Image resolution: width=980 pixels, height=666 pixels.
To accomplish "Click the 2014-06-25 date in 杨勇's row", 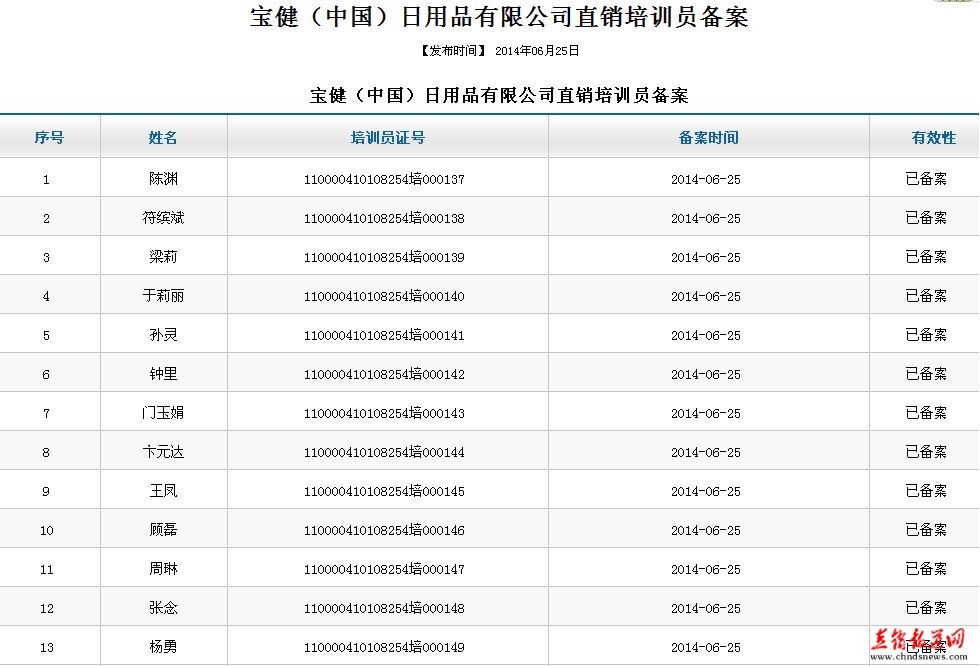I will [x=706, y=647].
